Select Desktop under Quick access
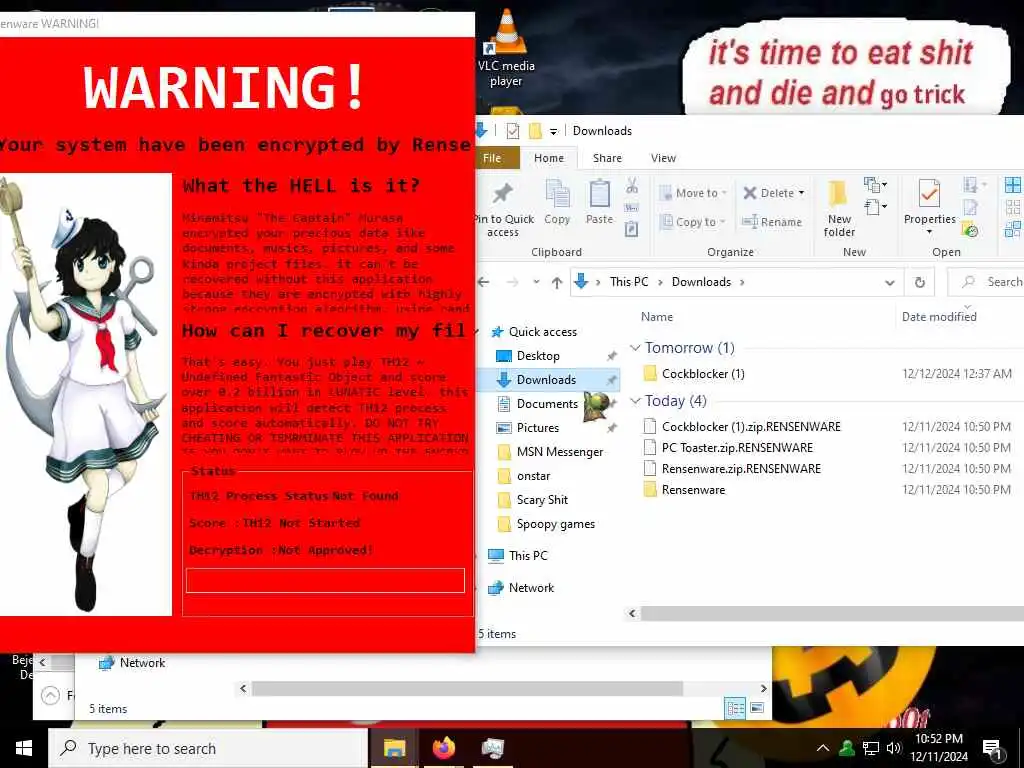1024x768 pixels. point(538,356)
